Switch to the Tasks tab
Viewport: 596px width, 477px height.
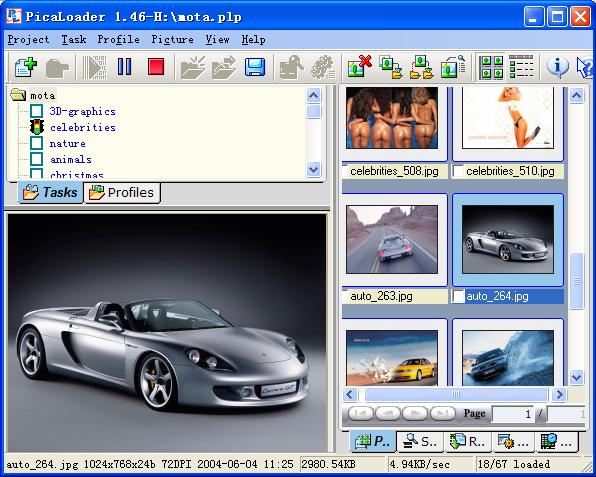50,193
